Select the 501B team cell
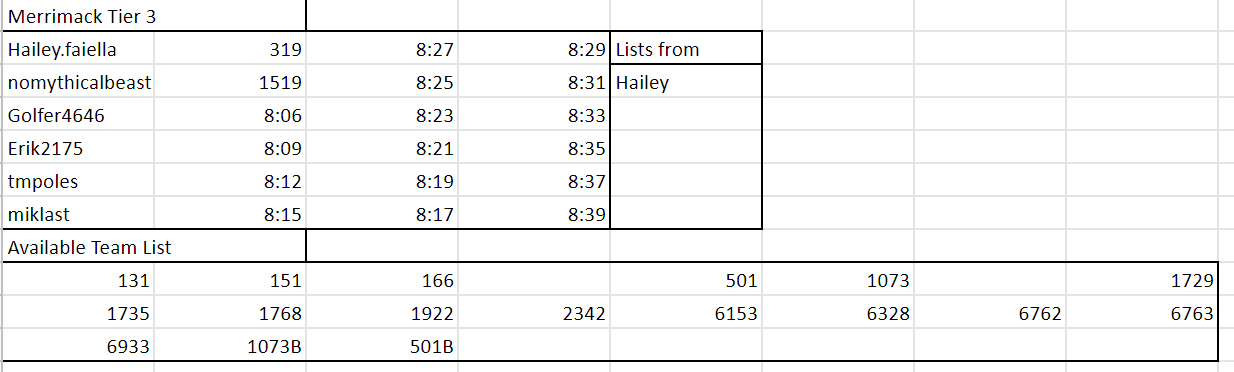The height and width of the screenshot is (372, 1234). (382, 346)
